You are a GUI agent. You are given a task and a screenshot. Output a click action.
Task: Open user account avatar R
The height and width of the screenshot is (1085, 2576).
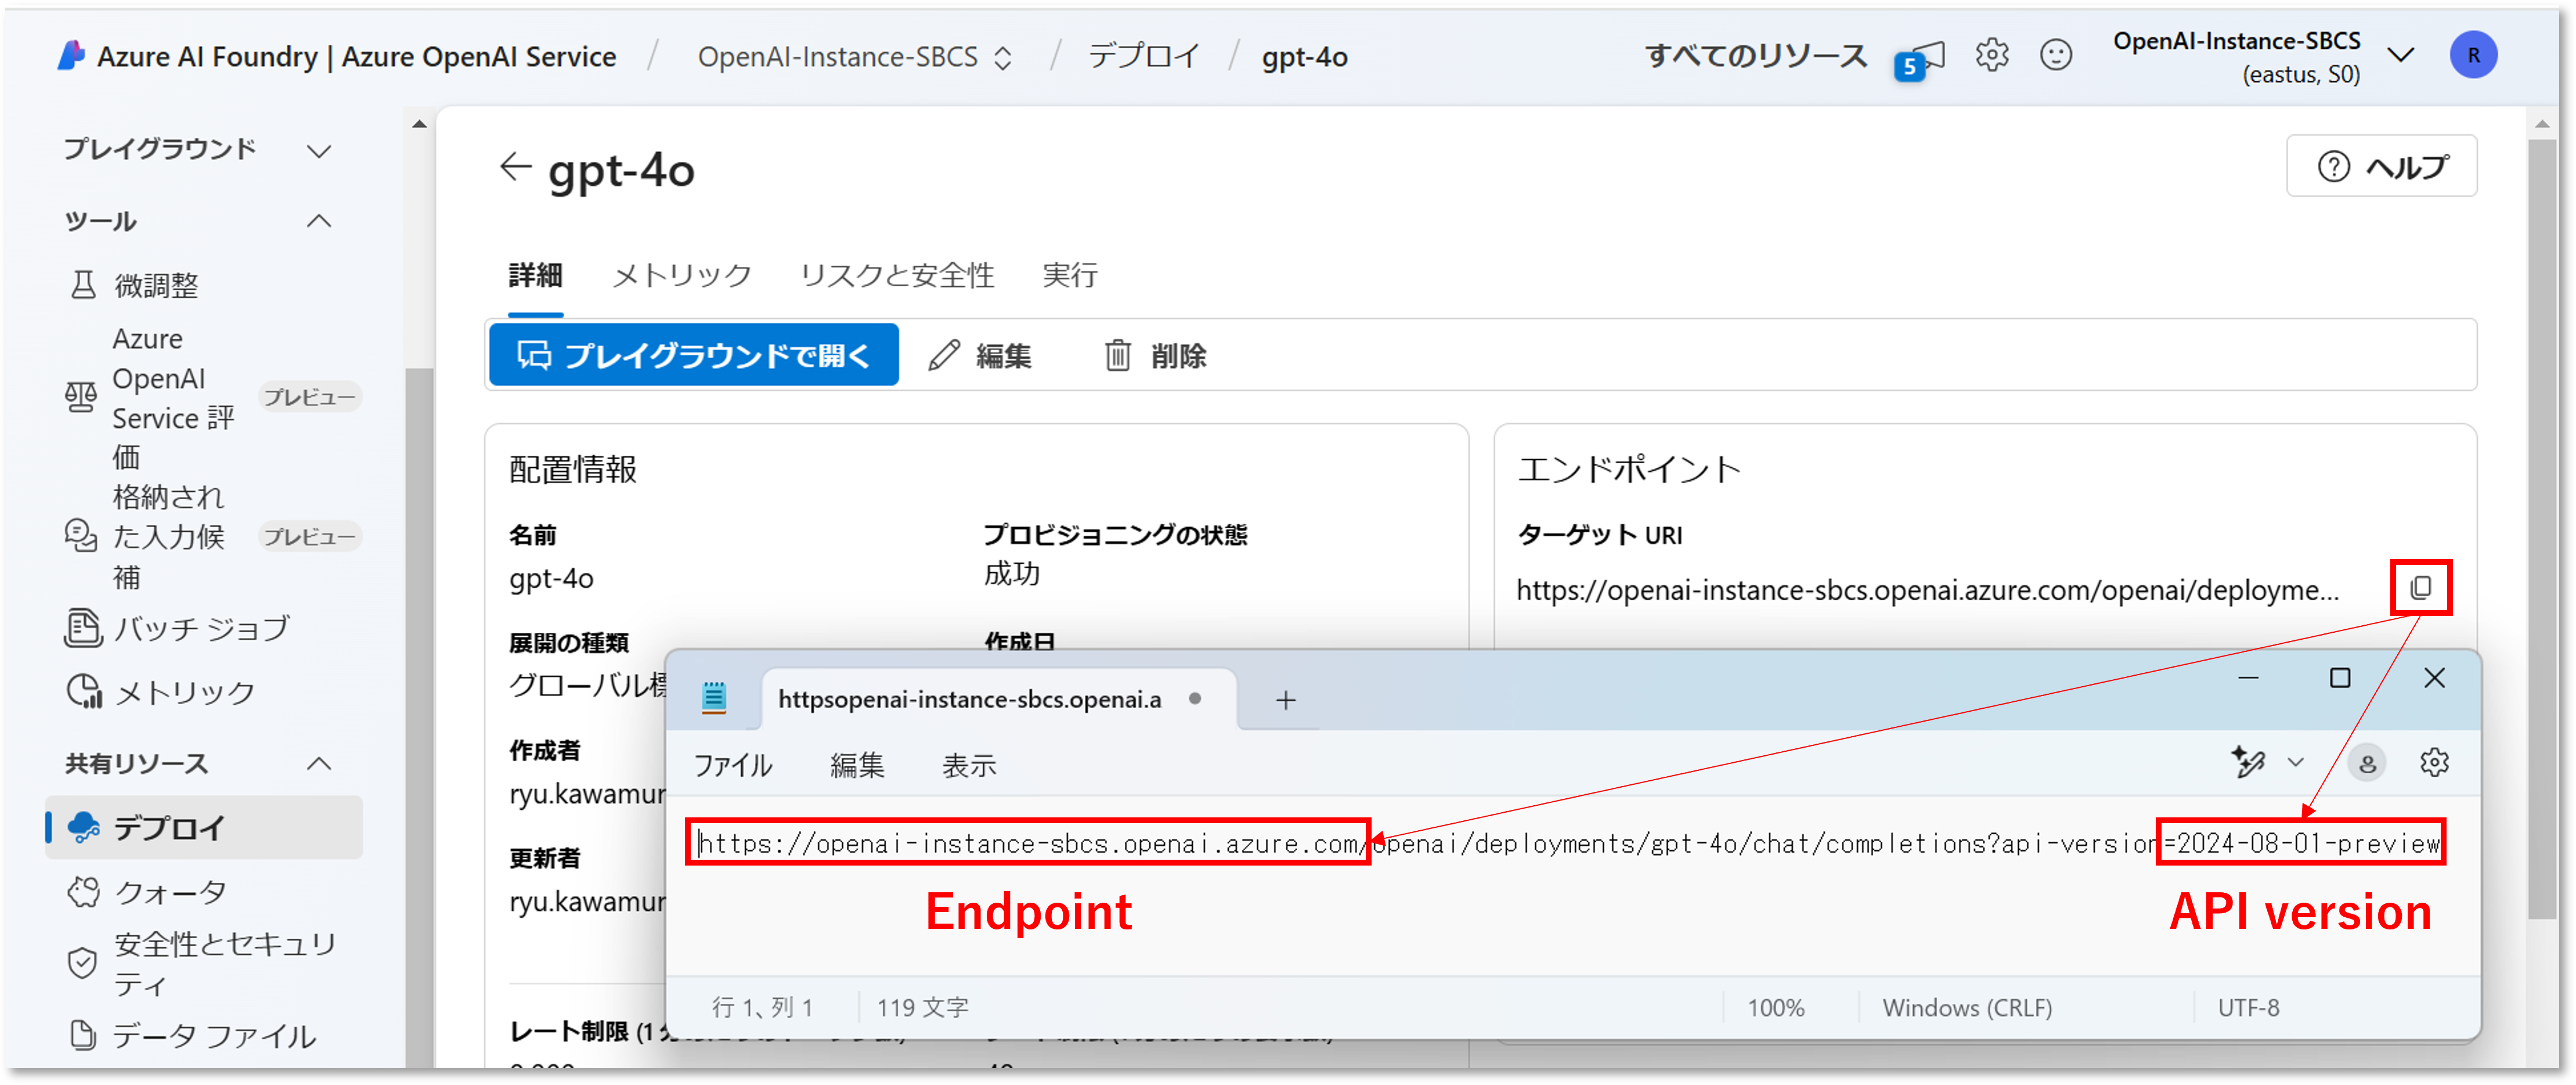pyautogui.click(x=2472, y=55)
